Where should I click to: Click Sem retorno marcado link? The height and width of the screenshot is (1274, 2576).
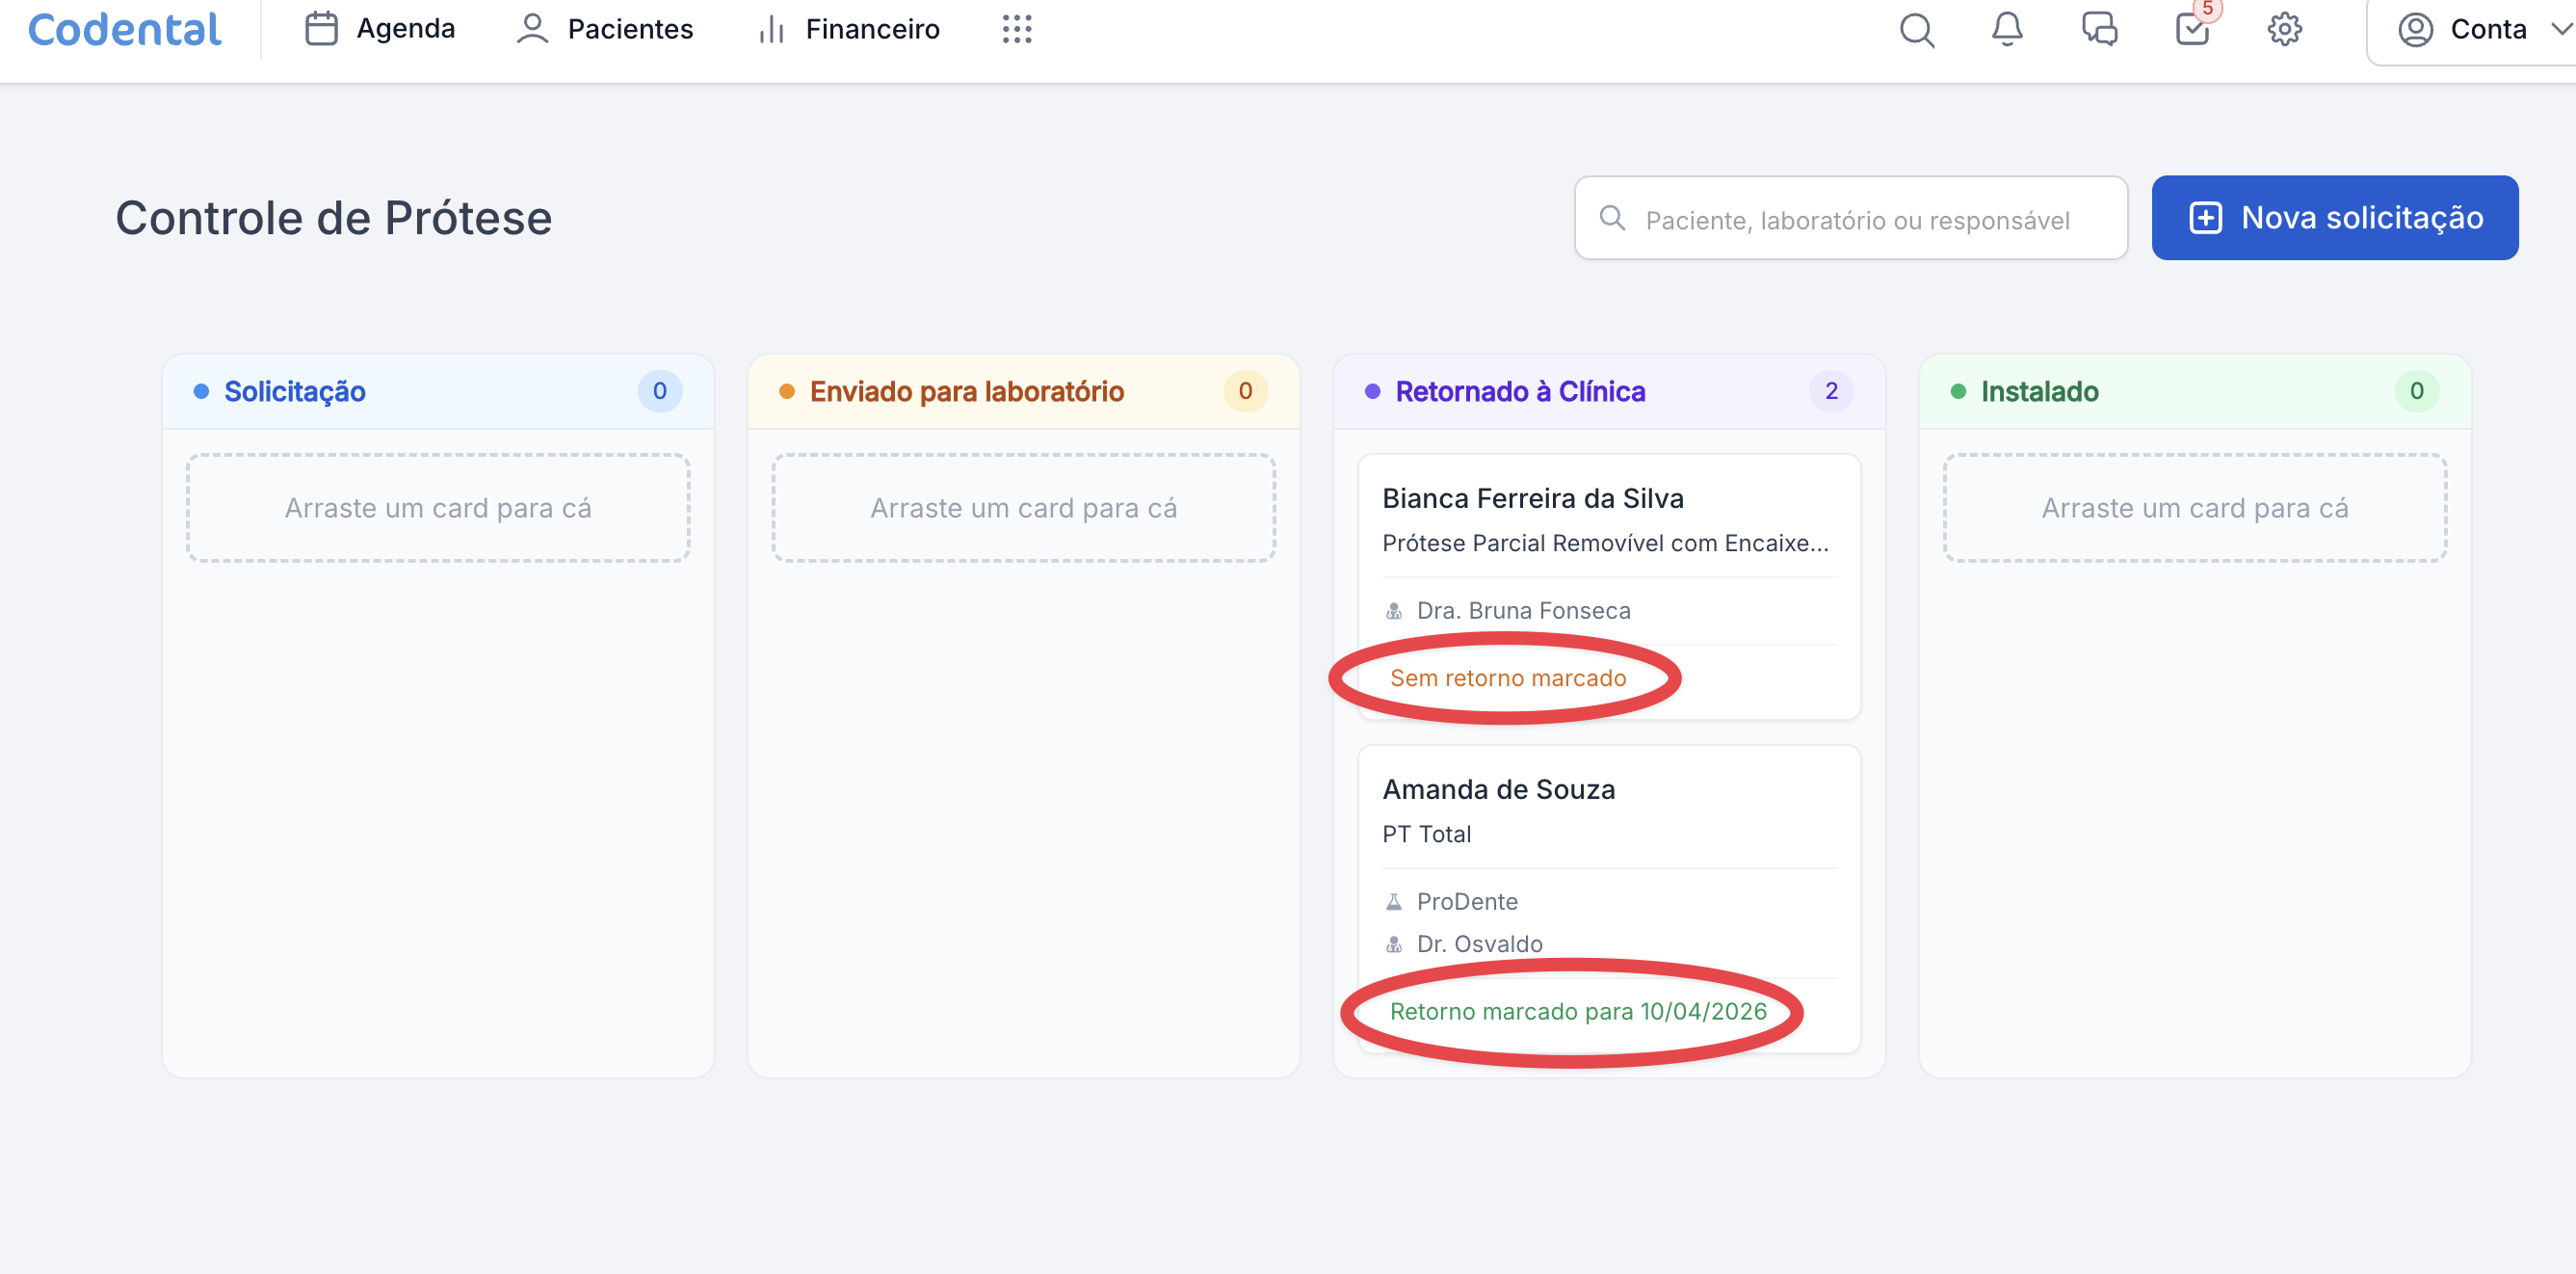1507,678
